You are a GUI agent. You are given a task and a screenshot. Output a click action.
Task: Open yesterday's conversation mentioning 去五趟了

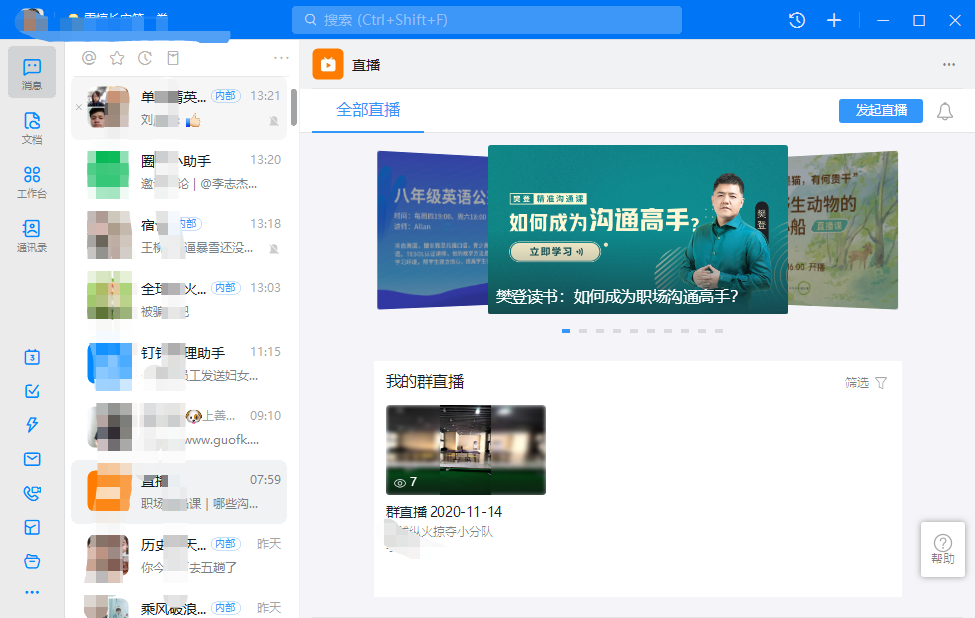179,556
